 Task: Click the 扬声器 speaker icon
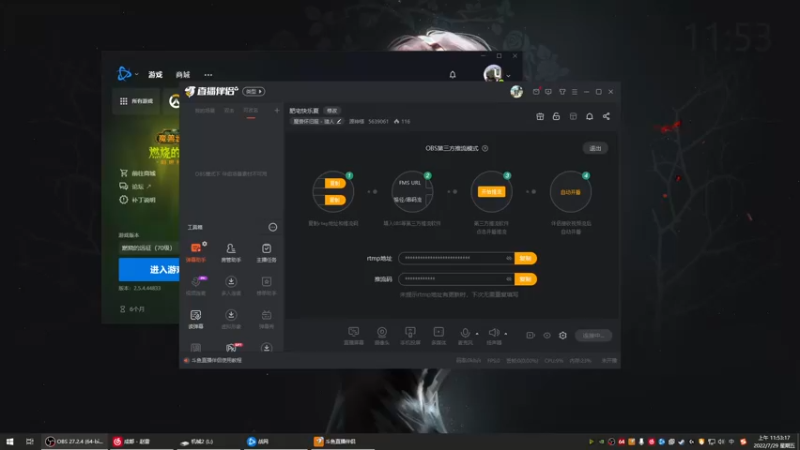pyautogui.click(x=493, y=333)
